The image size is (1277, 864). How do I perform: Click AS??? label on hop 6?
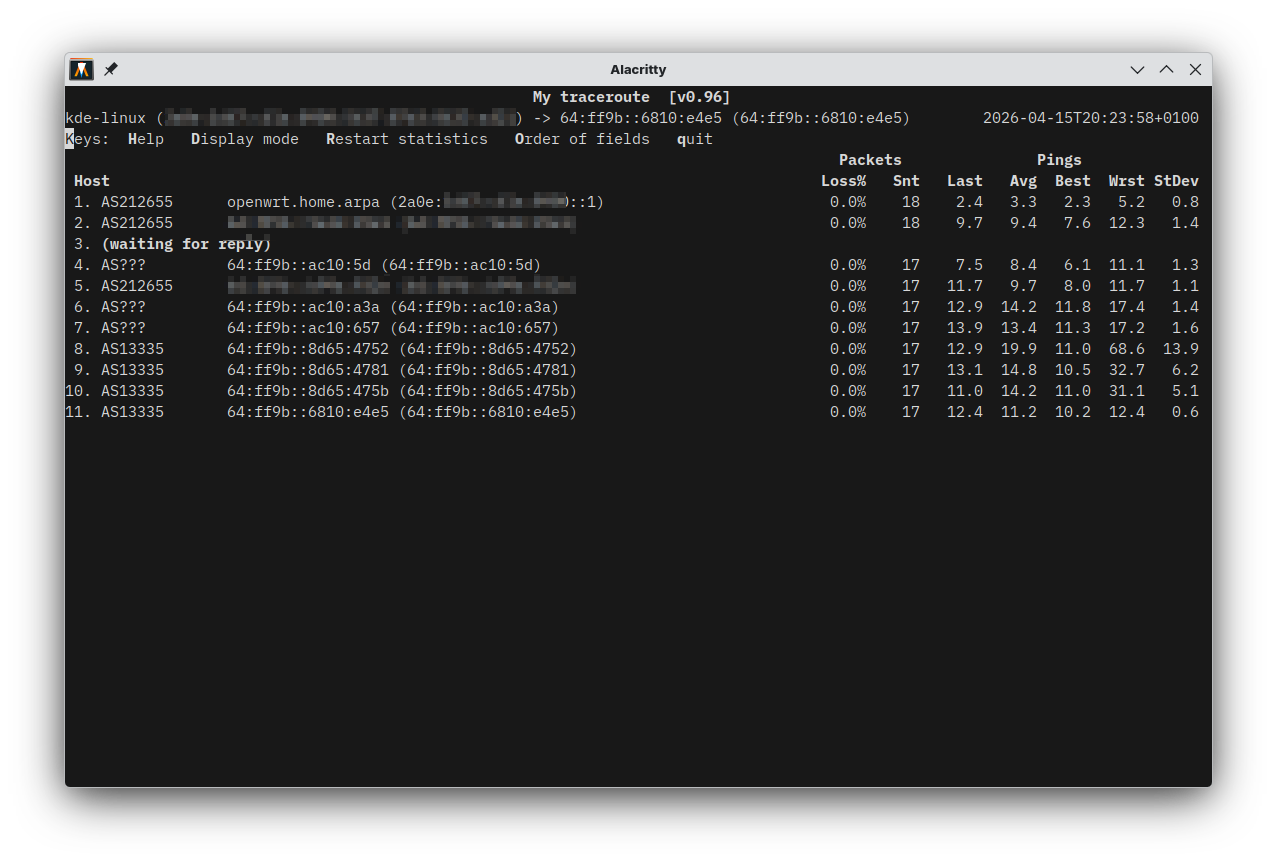click(x=123, y=307)
